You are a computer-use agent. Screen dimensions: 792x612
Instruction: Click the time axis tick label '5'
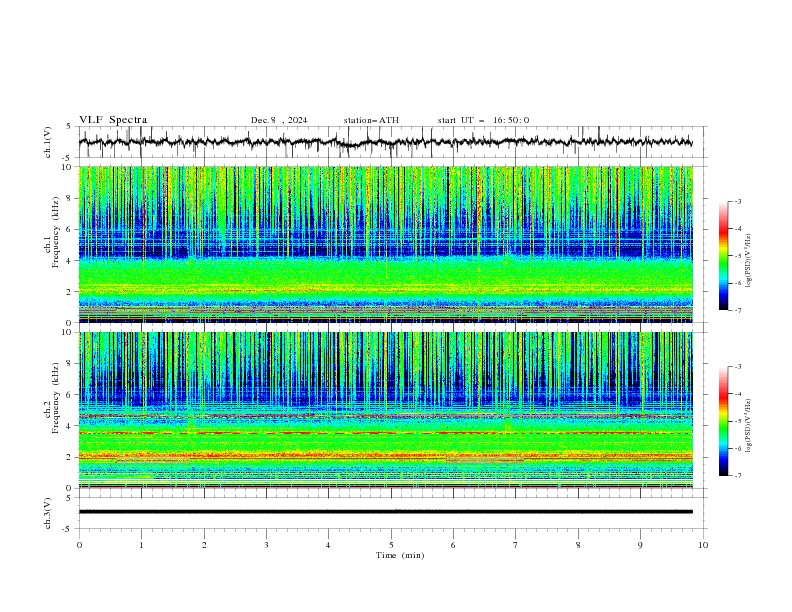391,545
